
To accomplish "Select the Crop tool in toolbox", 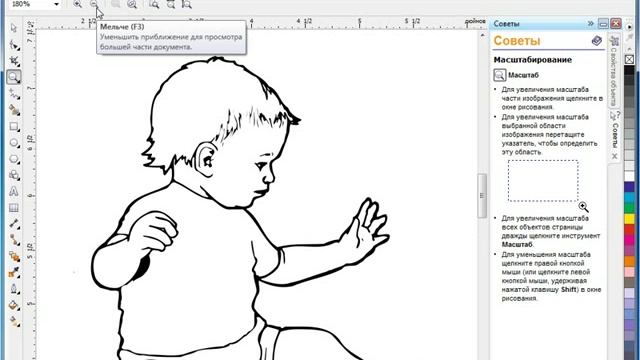I will coord(14,61).
